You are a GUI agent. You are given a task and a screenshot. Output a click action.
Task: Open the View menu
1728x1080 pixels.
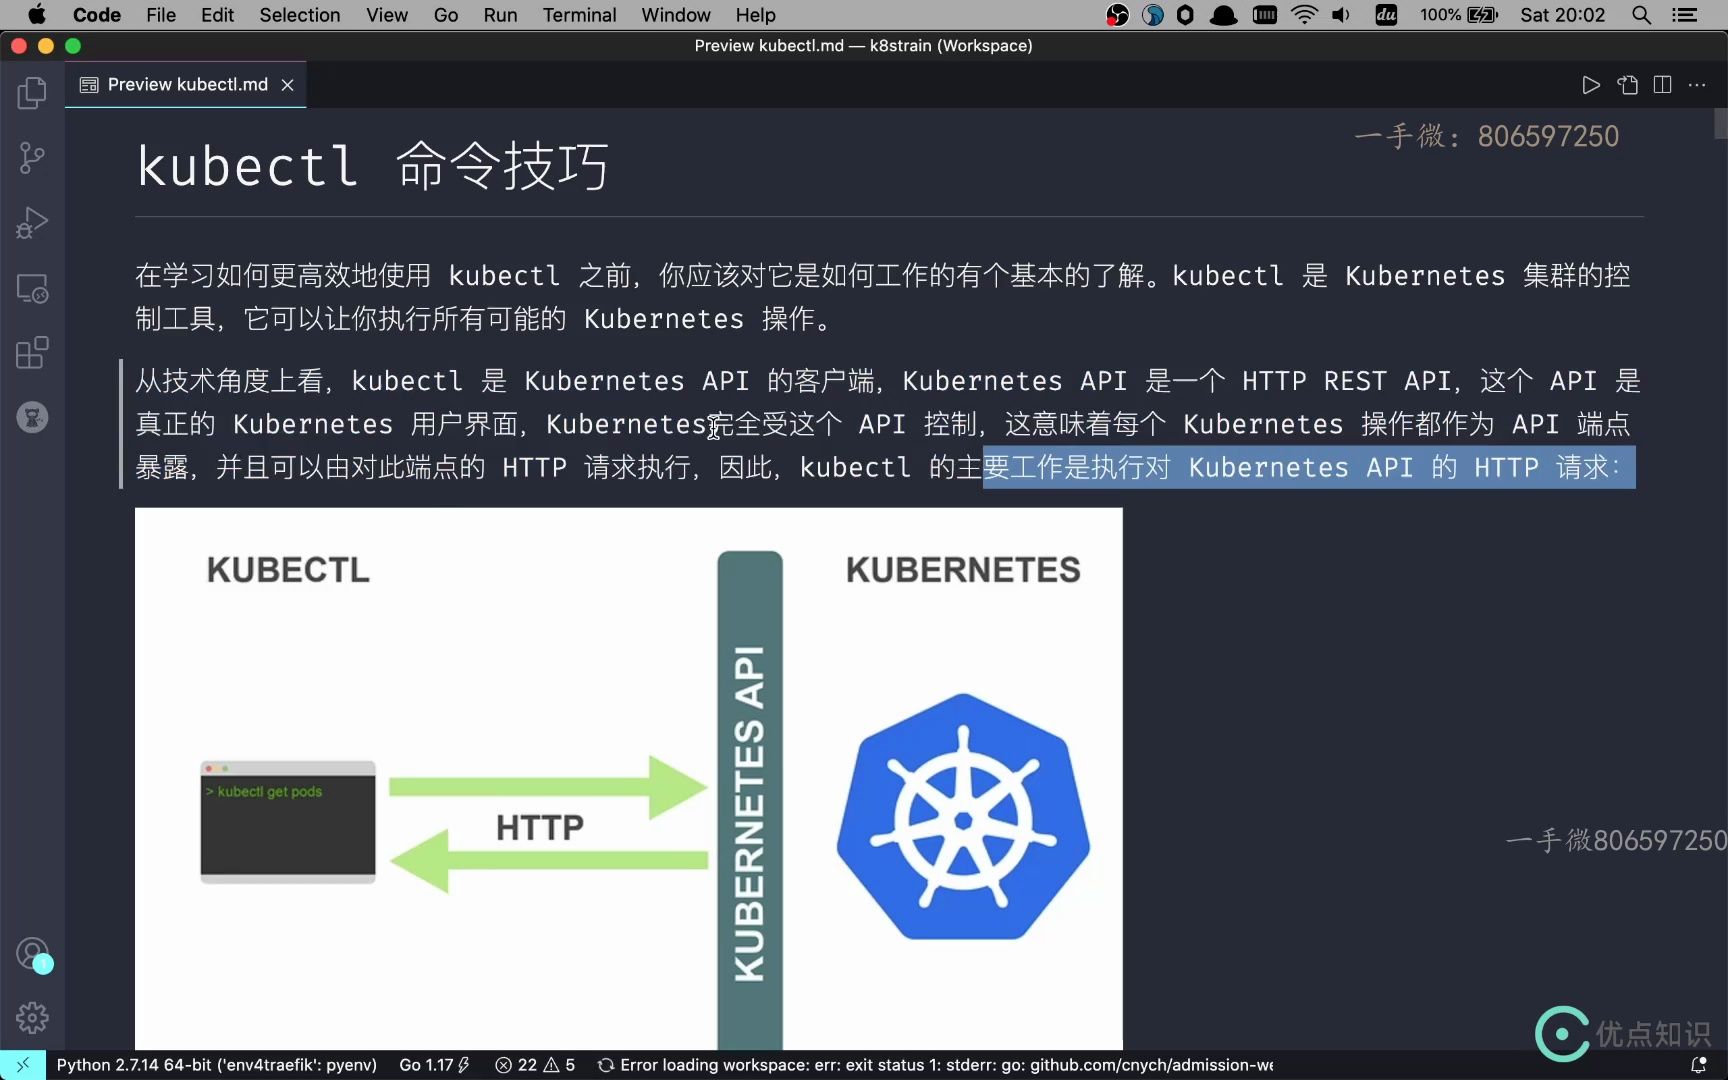click(387, 15)
